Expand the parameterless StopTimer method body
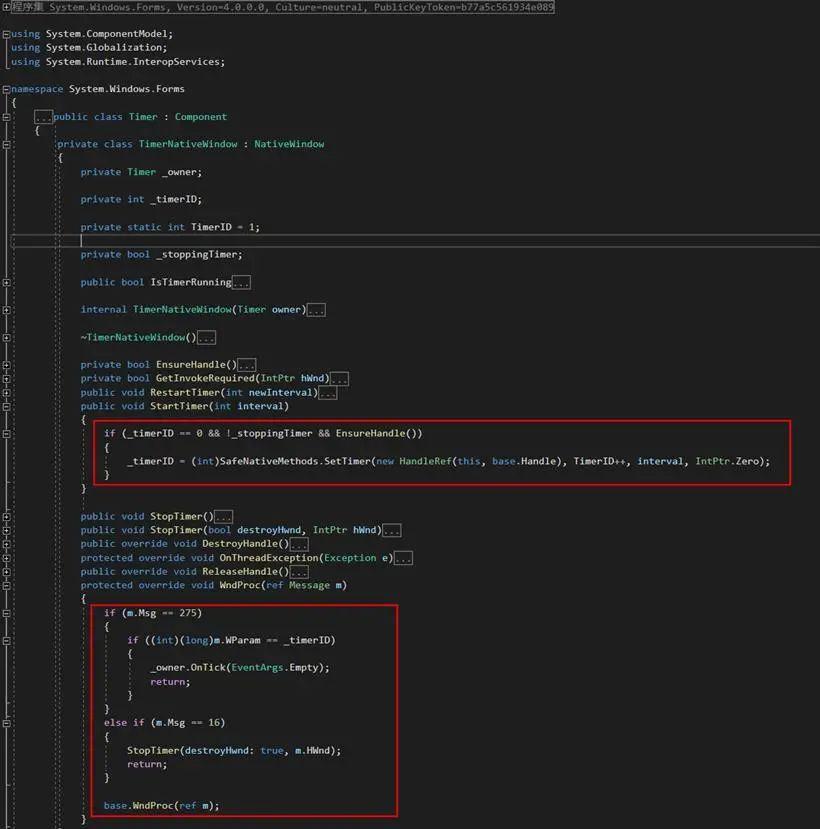 coord(225,516)
